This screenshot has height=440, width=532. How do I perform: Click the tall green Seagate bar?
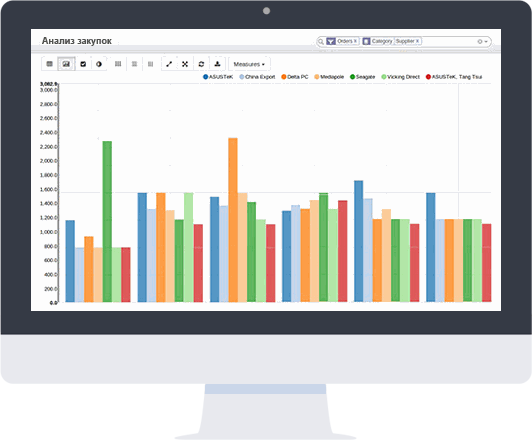click(107, 221)
